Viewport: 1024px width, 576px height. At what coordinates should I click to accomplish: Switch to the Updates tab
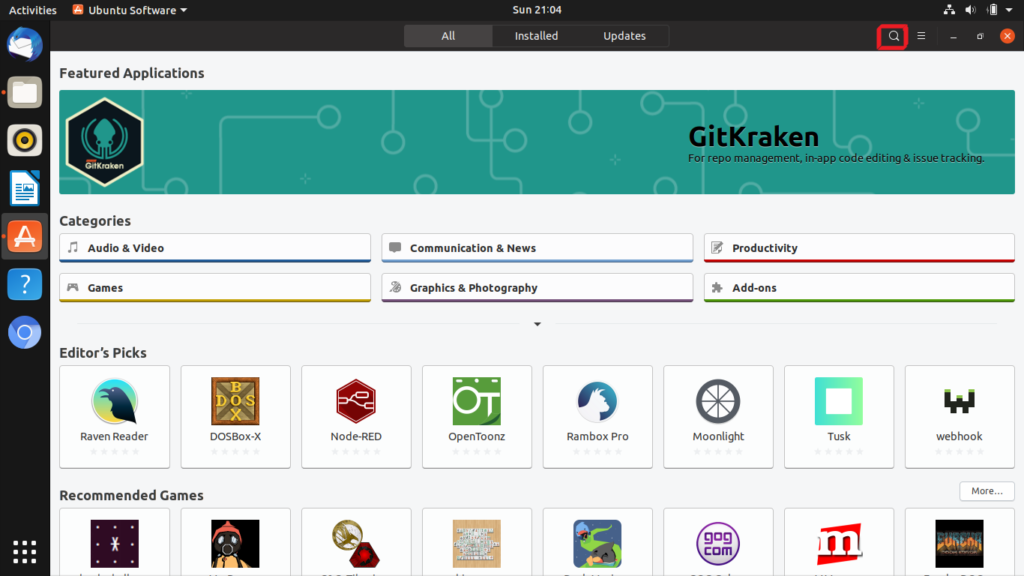coord(624,36)
